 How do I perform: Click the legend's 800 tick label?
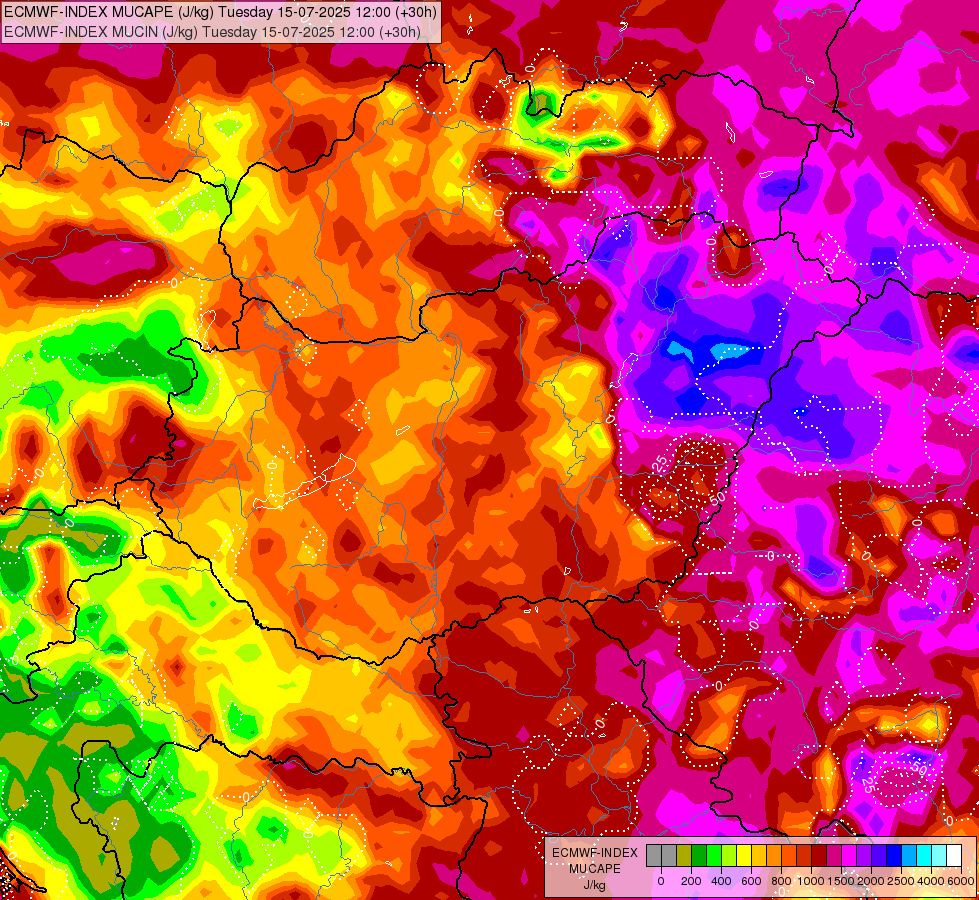pos(781,881)
